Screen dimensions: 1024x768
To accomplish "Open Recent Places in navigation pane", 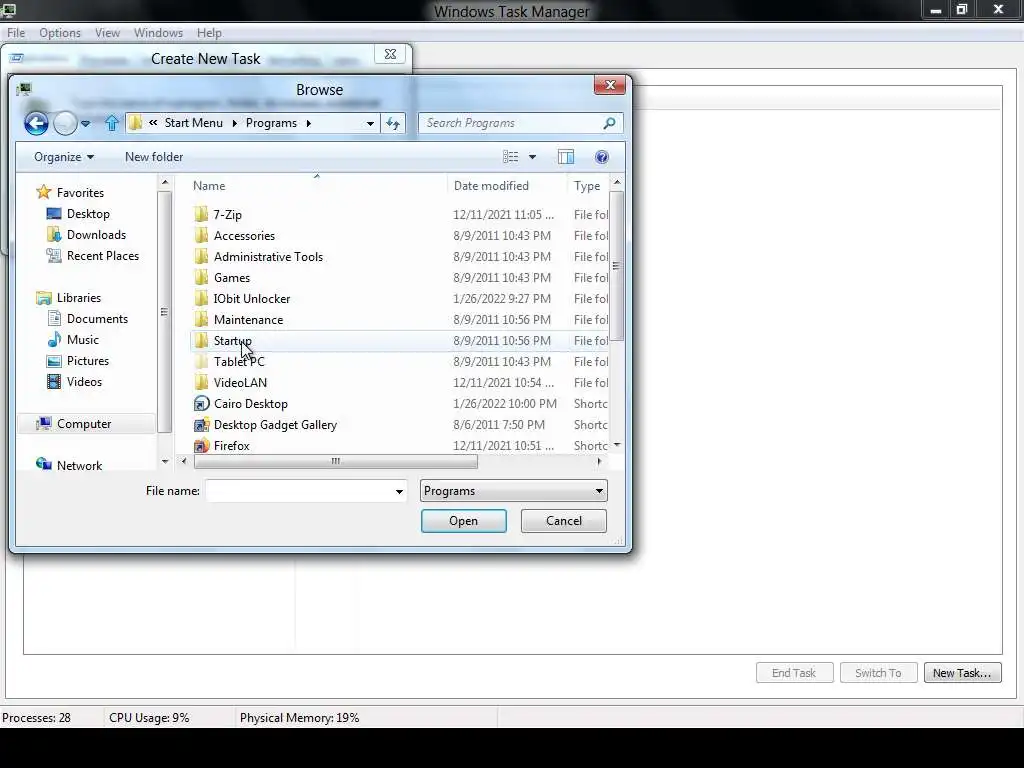I will pyautogui.click(x=93, y=255).
